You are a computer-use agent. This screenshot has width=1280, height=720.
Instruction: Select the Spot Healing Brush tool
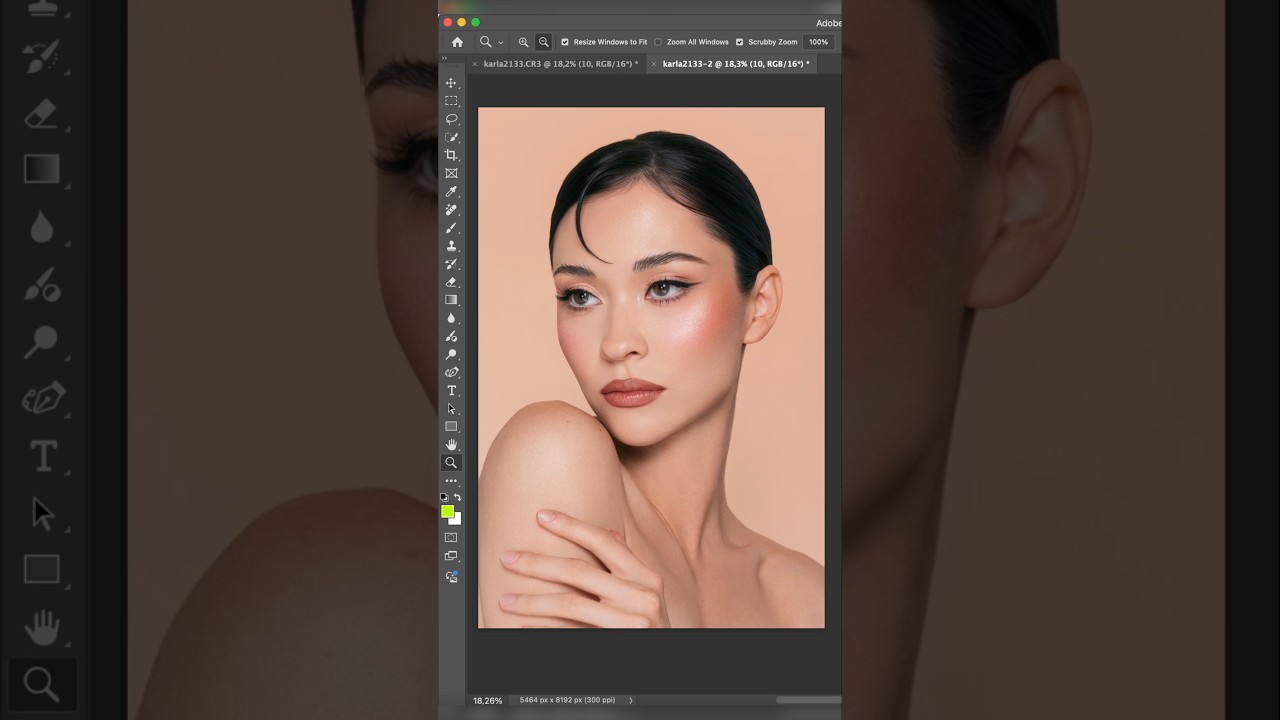(x=451, y=210)
